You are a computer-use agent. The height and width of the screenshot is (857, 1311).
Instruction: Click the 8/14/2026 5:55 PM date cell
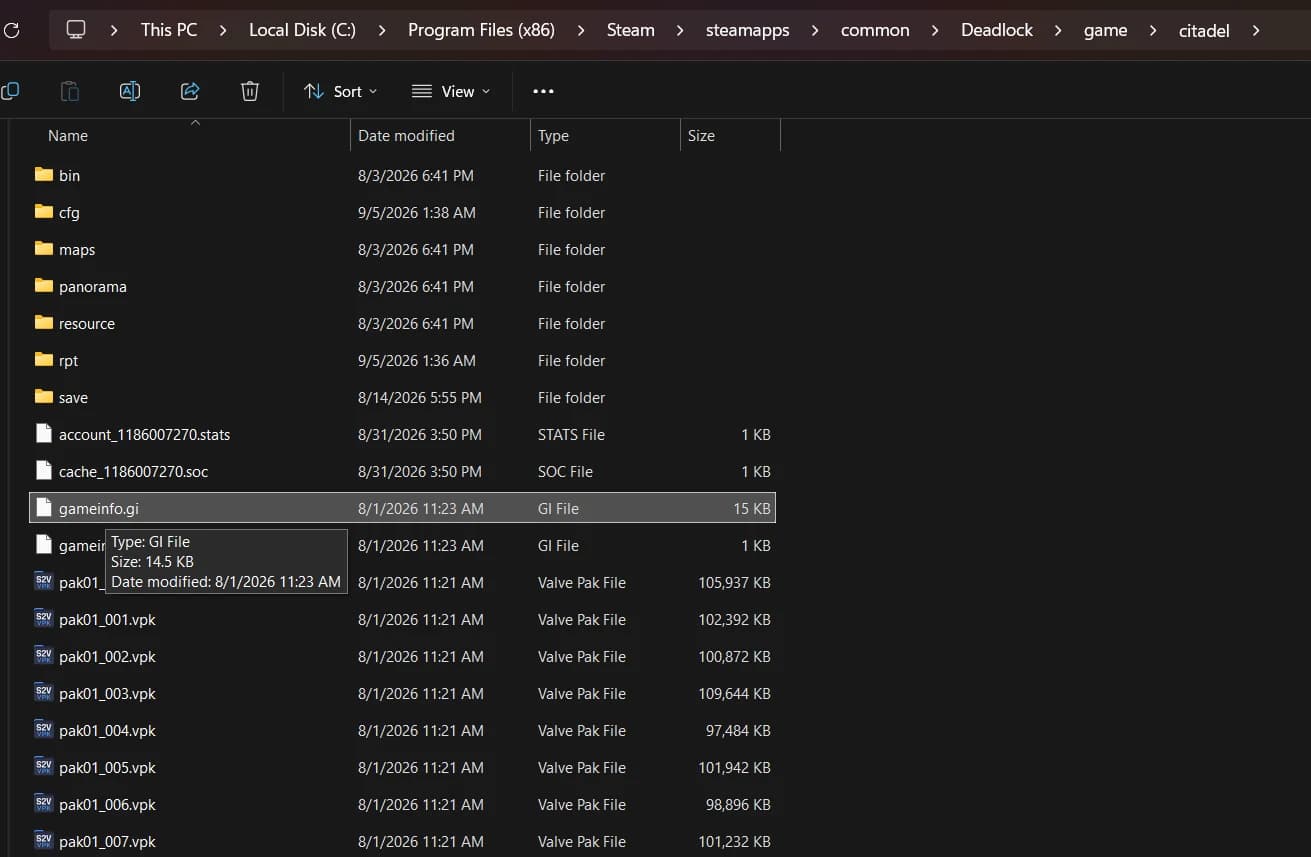coord(420,397)
